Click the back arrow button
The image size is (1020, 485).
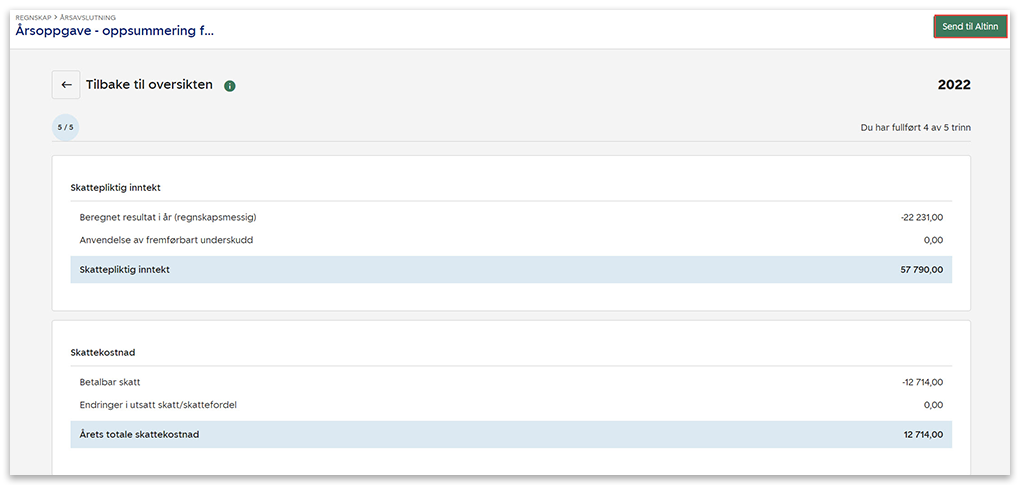pos(66,85)
